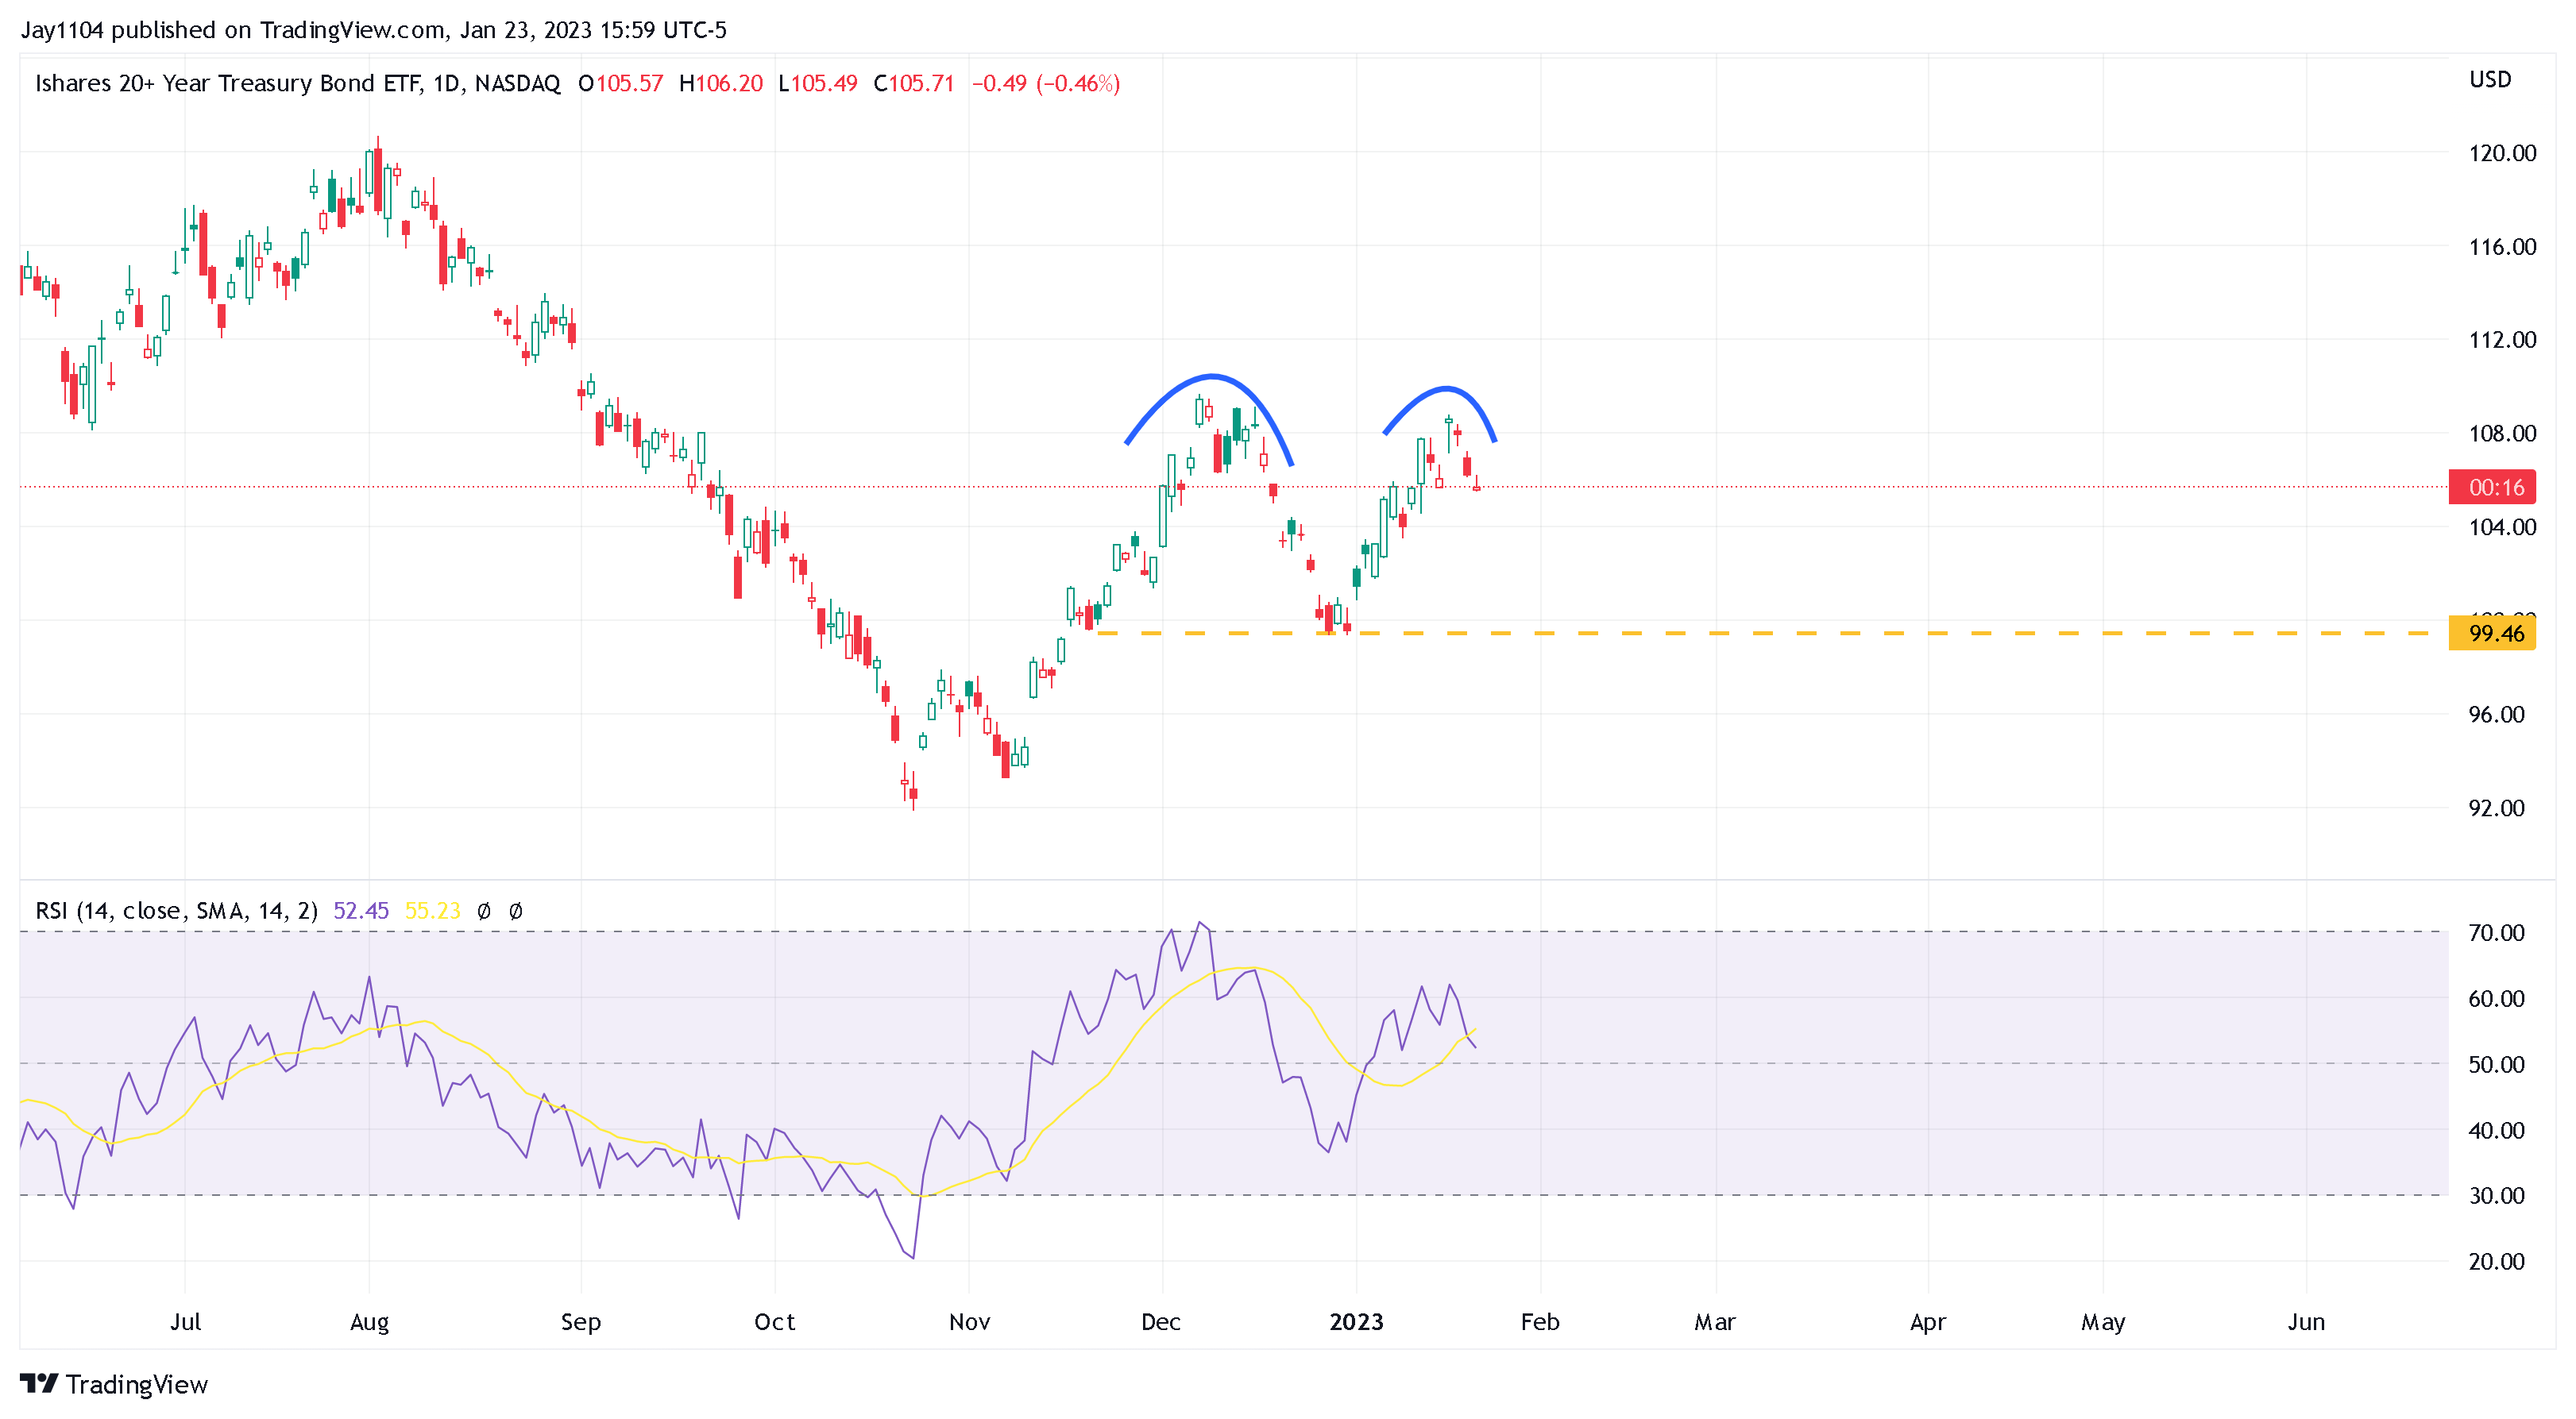This screenshot has width=2576, height=1419.
Task: Click the Ishares 20+ Year Treasury Bond ETF title
Action: pos(229,84)
